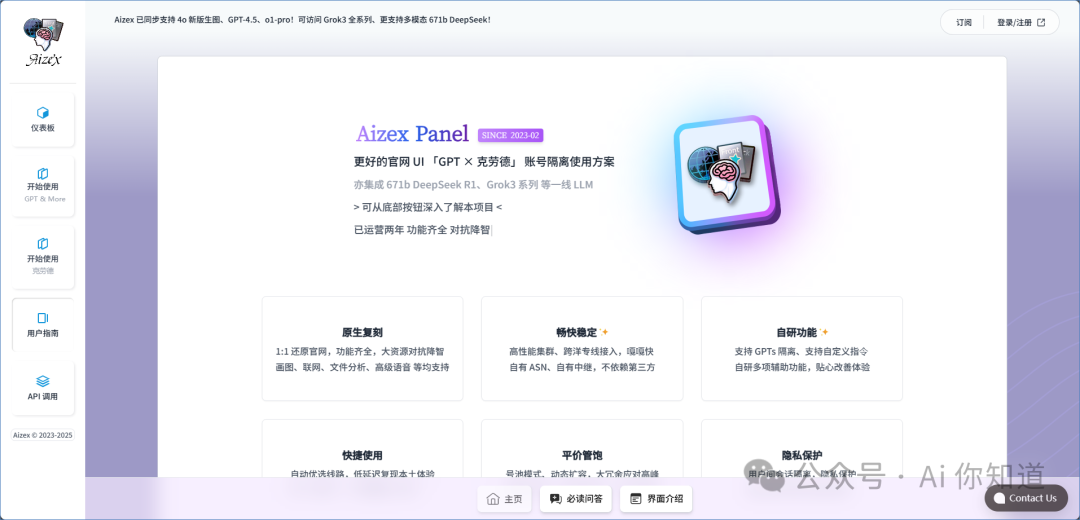Click text 支持 GPTs 隔离、支持自定义指令
Viewport: 1080px width, 520px height.
(x=802, y=351)
